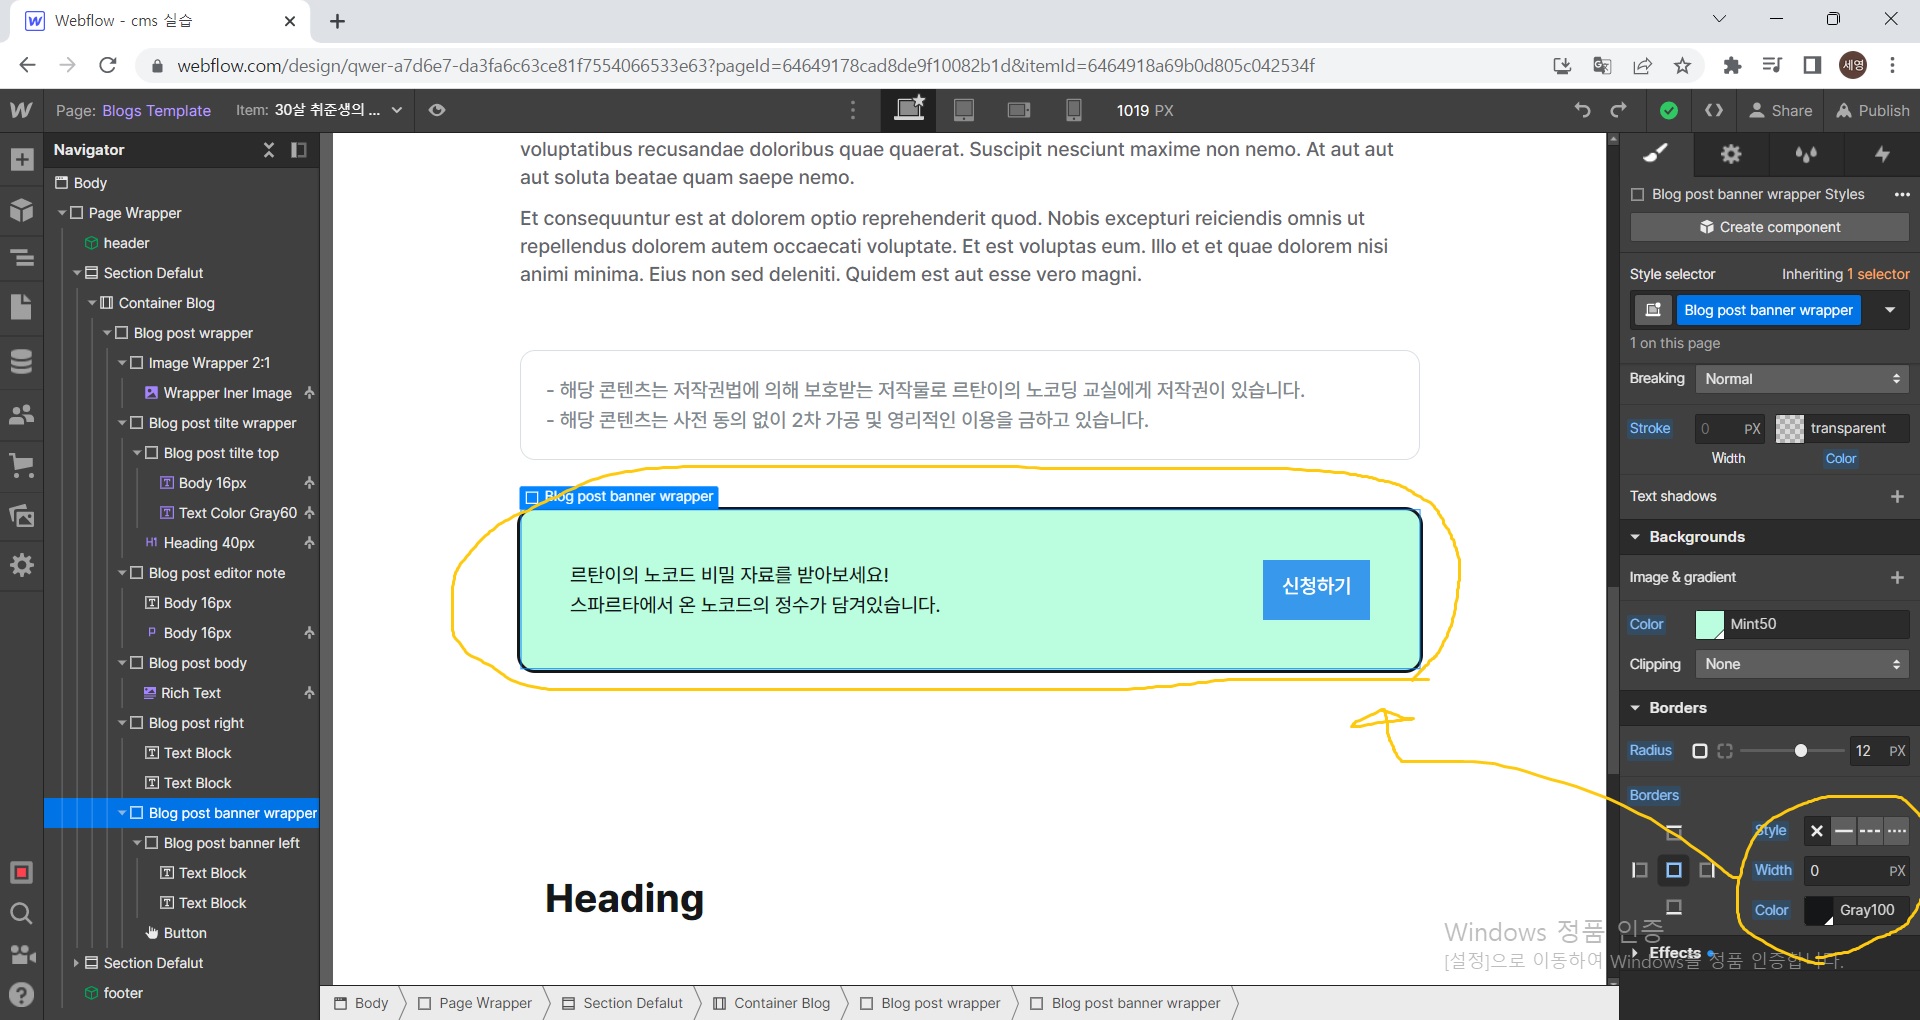Viewport: 1920px width, 1020px height.
Task: Open the Breaking Normal dropdown
Action: click(x=1802, y=379)
